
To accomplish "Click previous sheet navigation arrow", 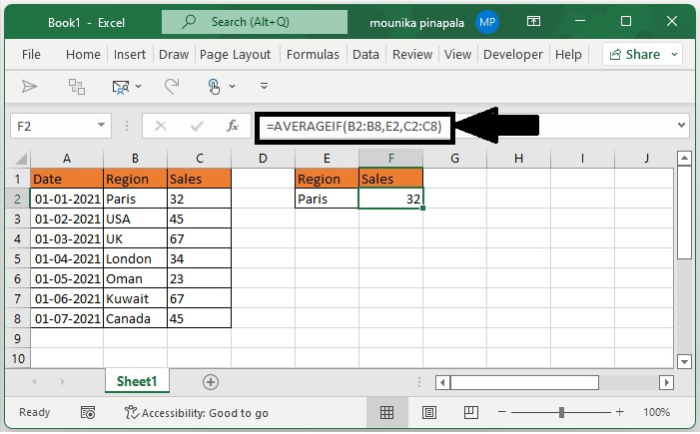I will 34,382.
